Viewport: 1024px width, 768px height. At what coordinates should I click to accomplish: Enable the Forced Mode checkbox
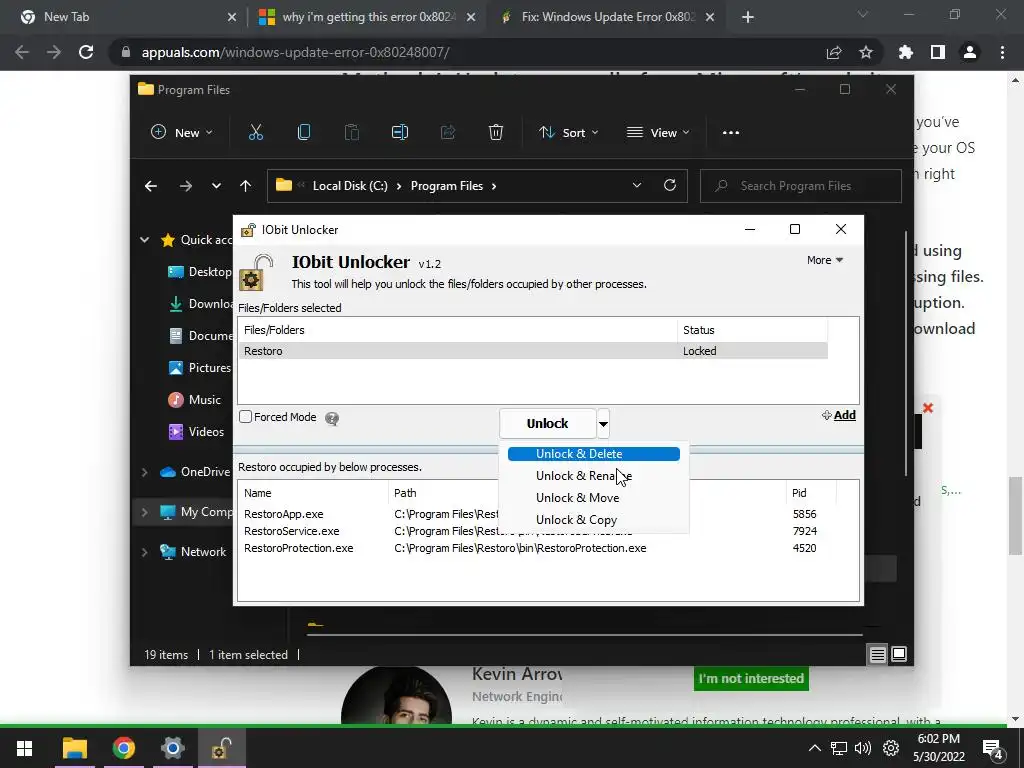[246, 417]
